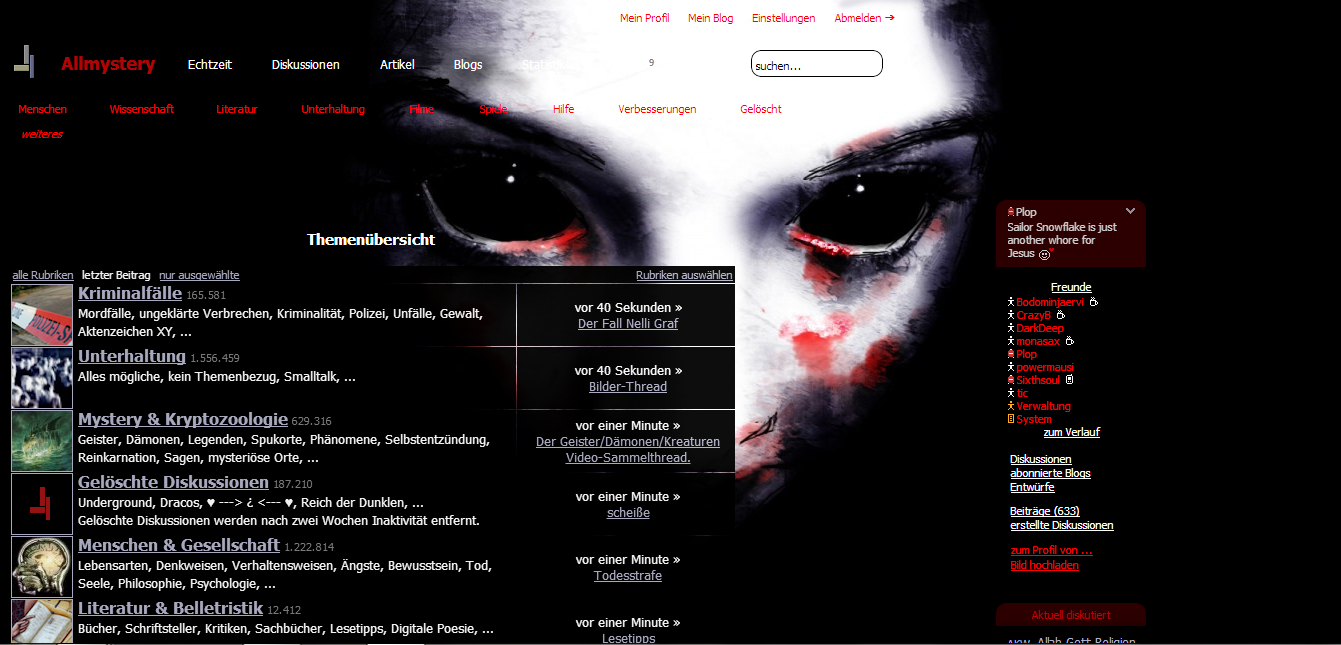This screenshot has height=645, width=1341.
Task: Open the Diskussionen menu
Action: 306,65
